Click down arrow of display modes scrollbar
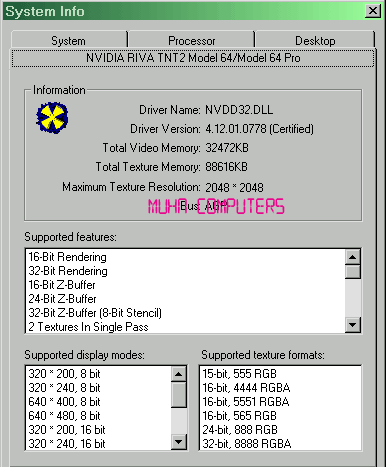The height and width of the screenshot is (467, 386). point(179,442)
